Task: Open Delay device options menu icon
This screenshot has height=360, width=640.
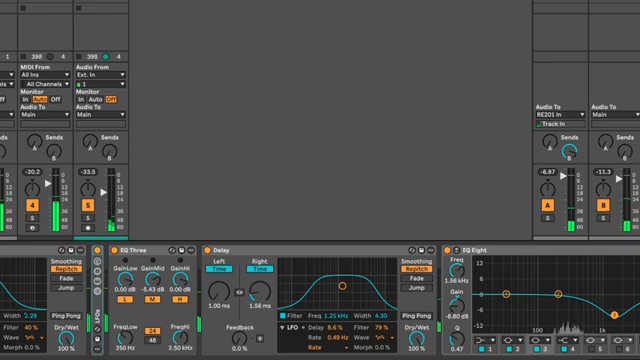Action: (431, 250)
